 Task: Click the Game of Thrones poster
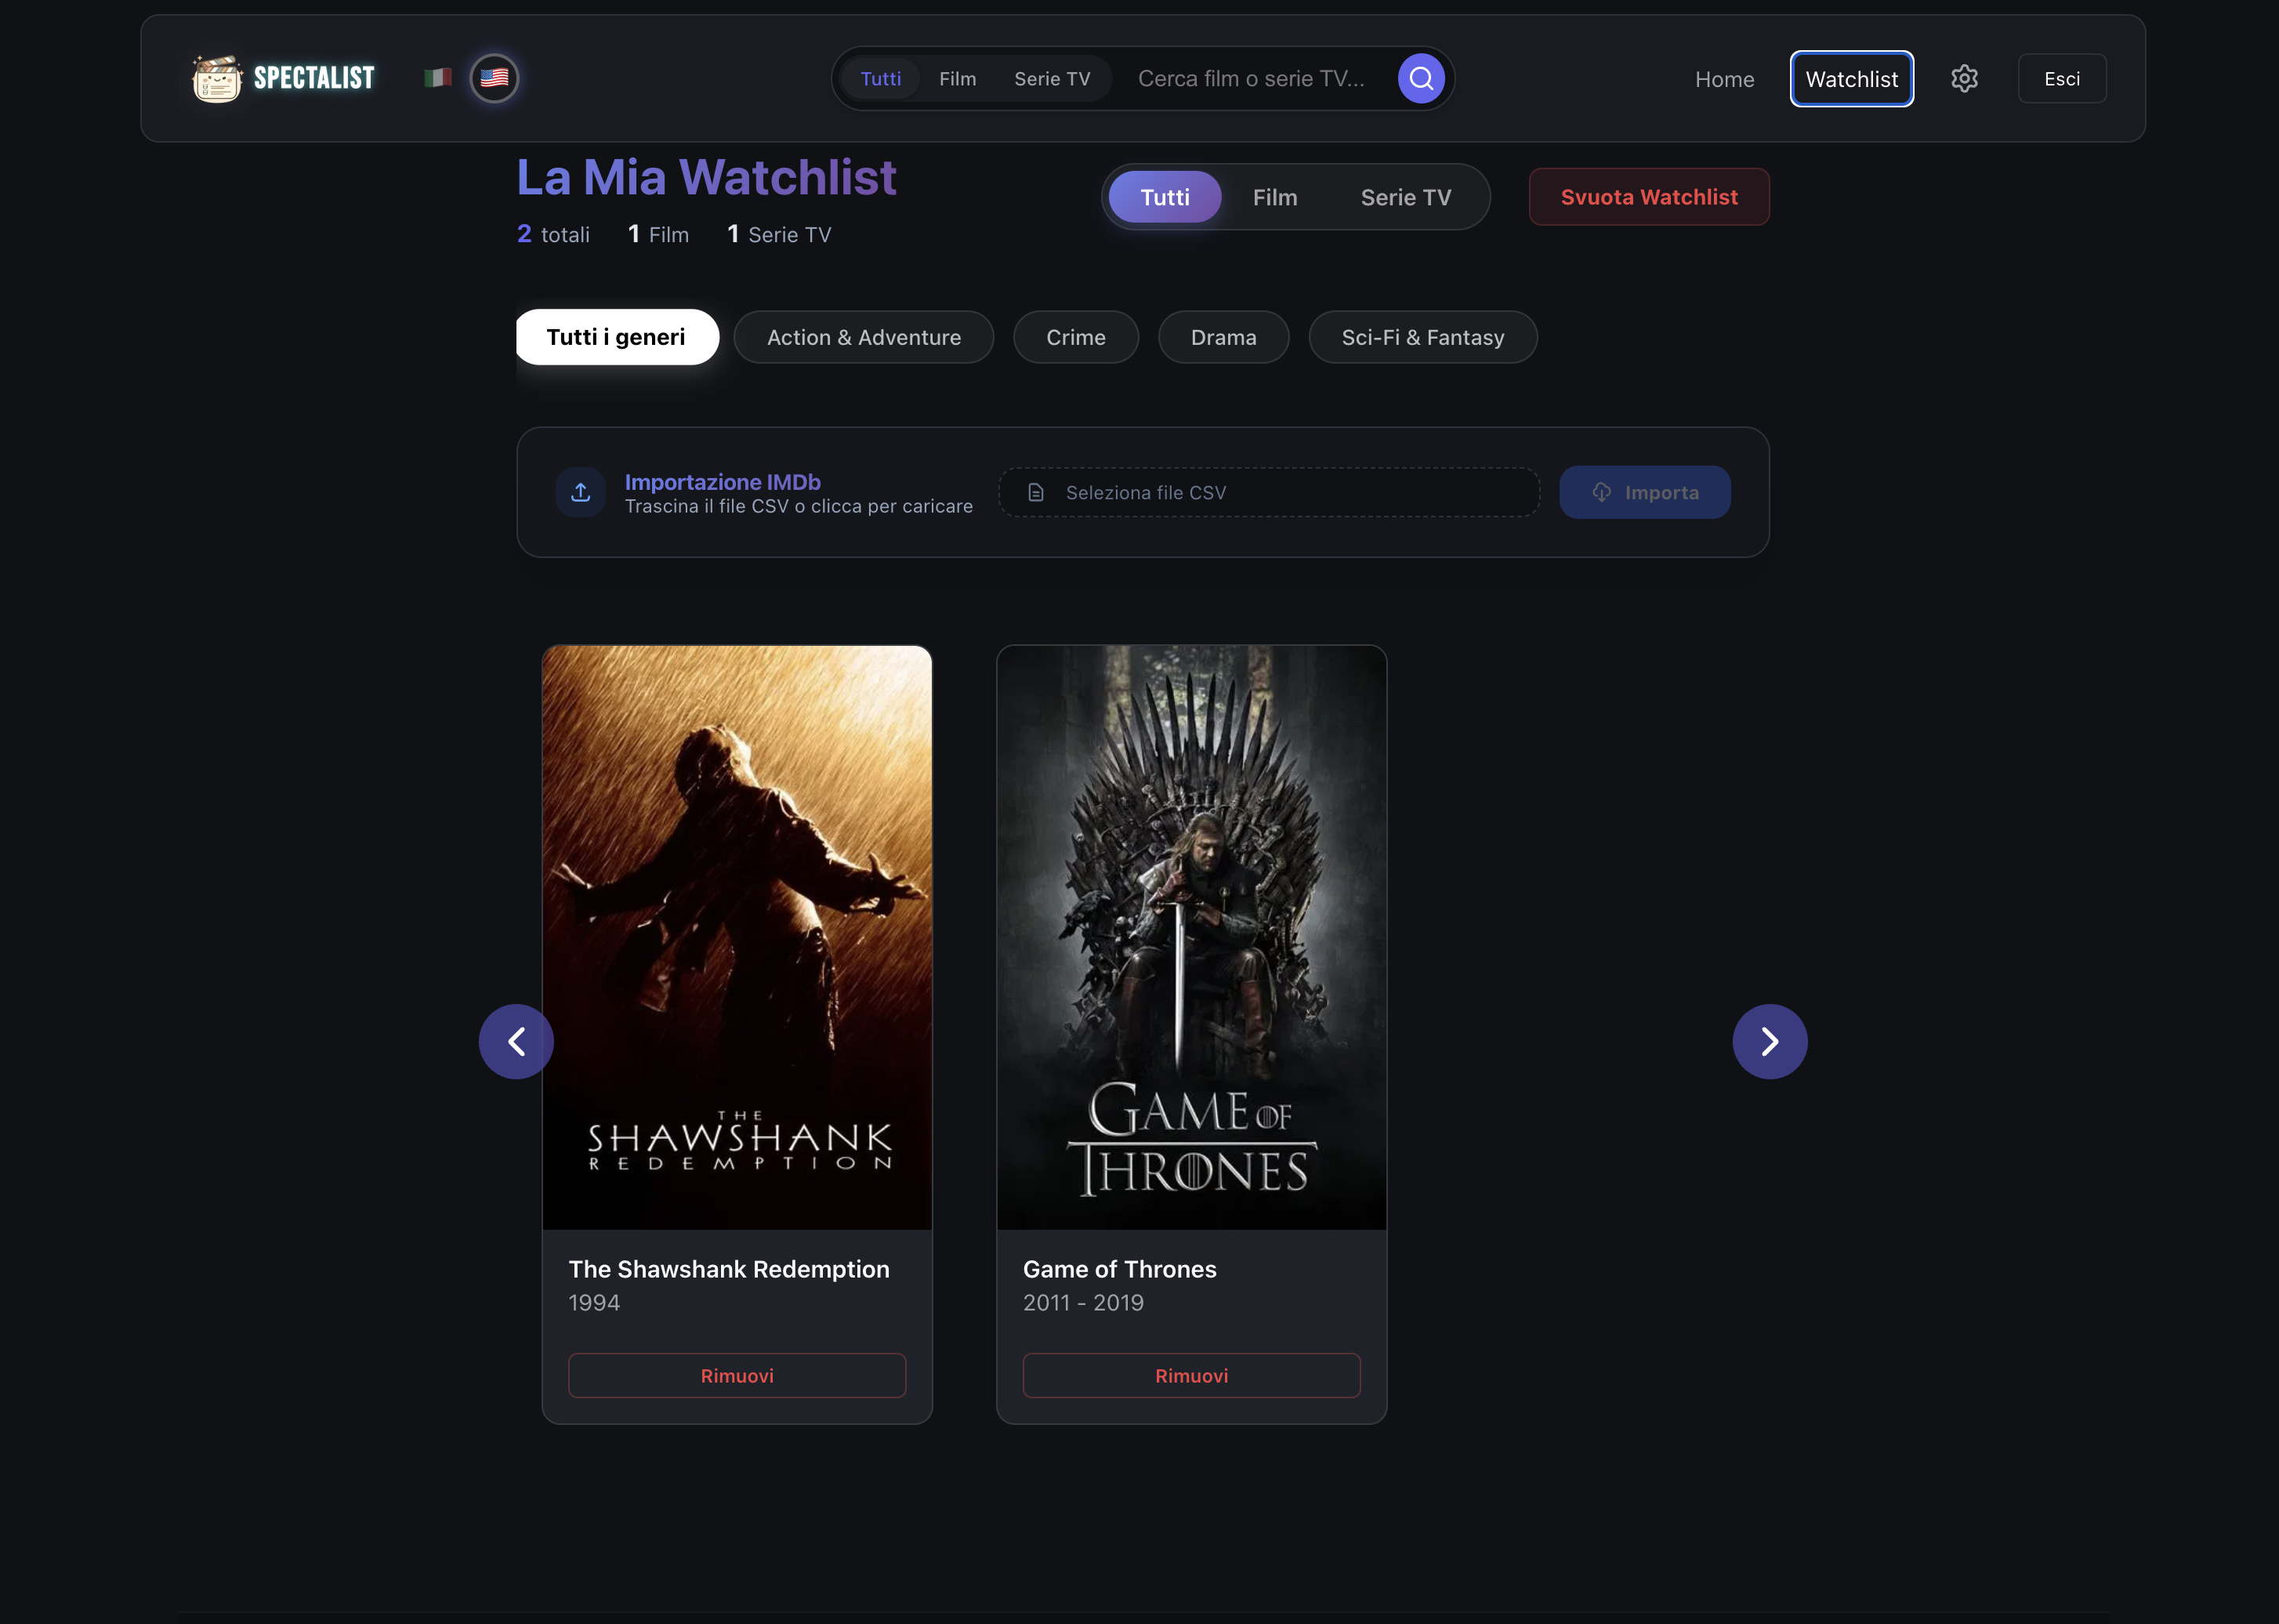1191,937
